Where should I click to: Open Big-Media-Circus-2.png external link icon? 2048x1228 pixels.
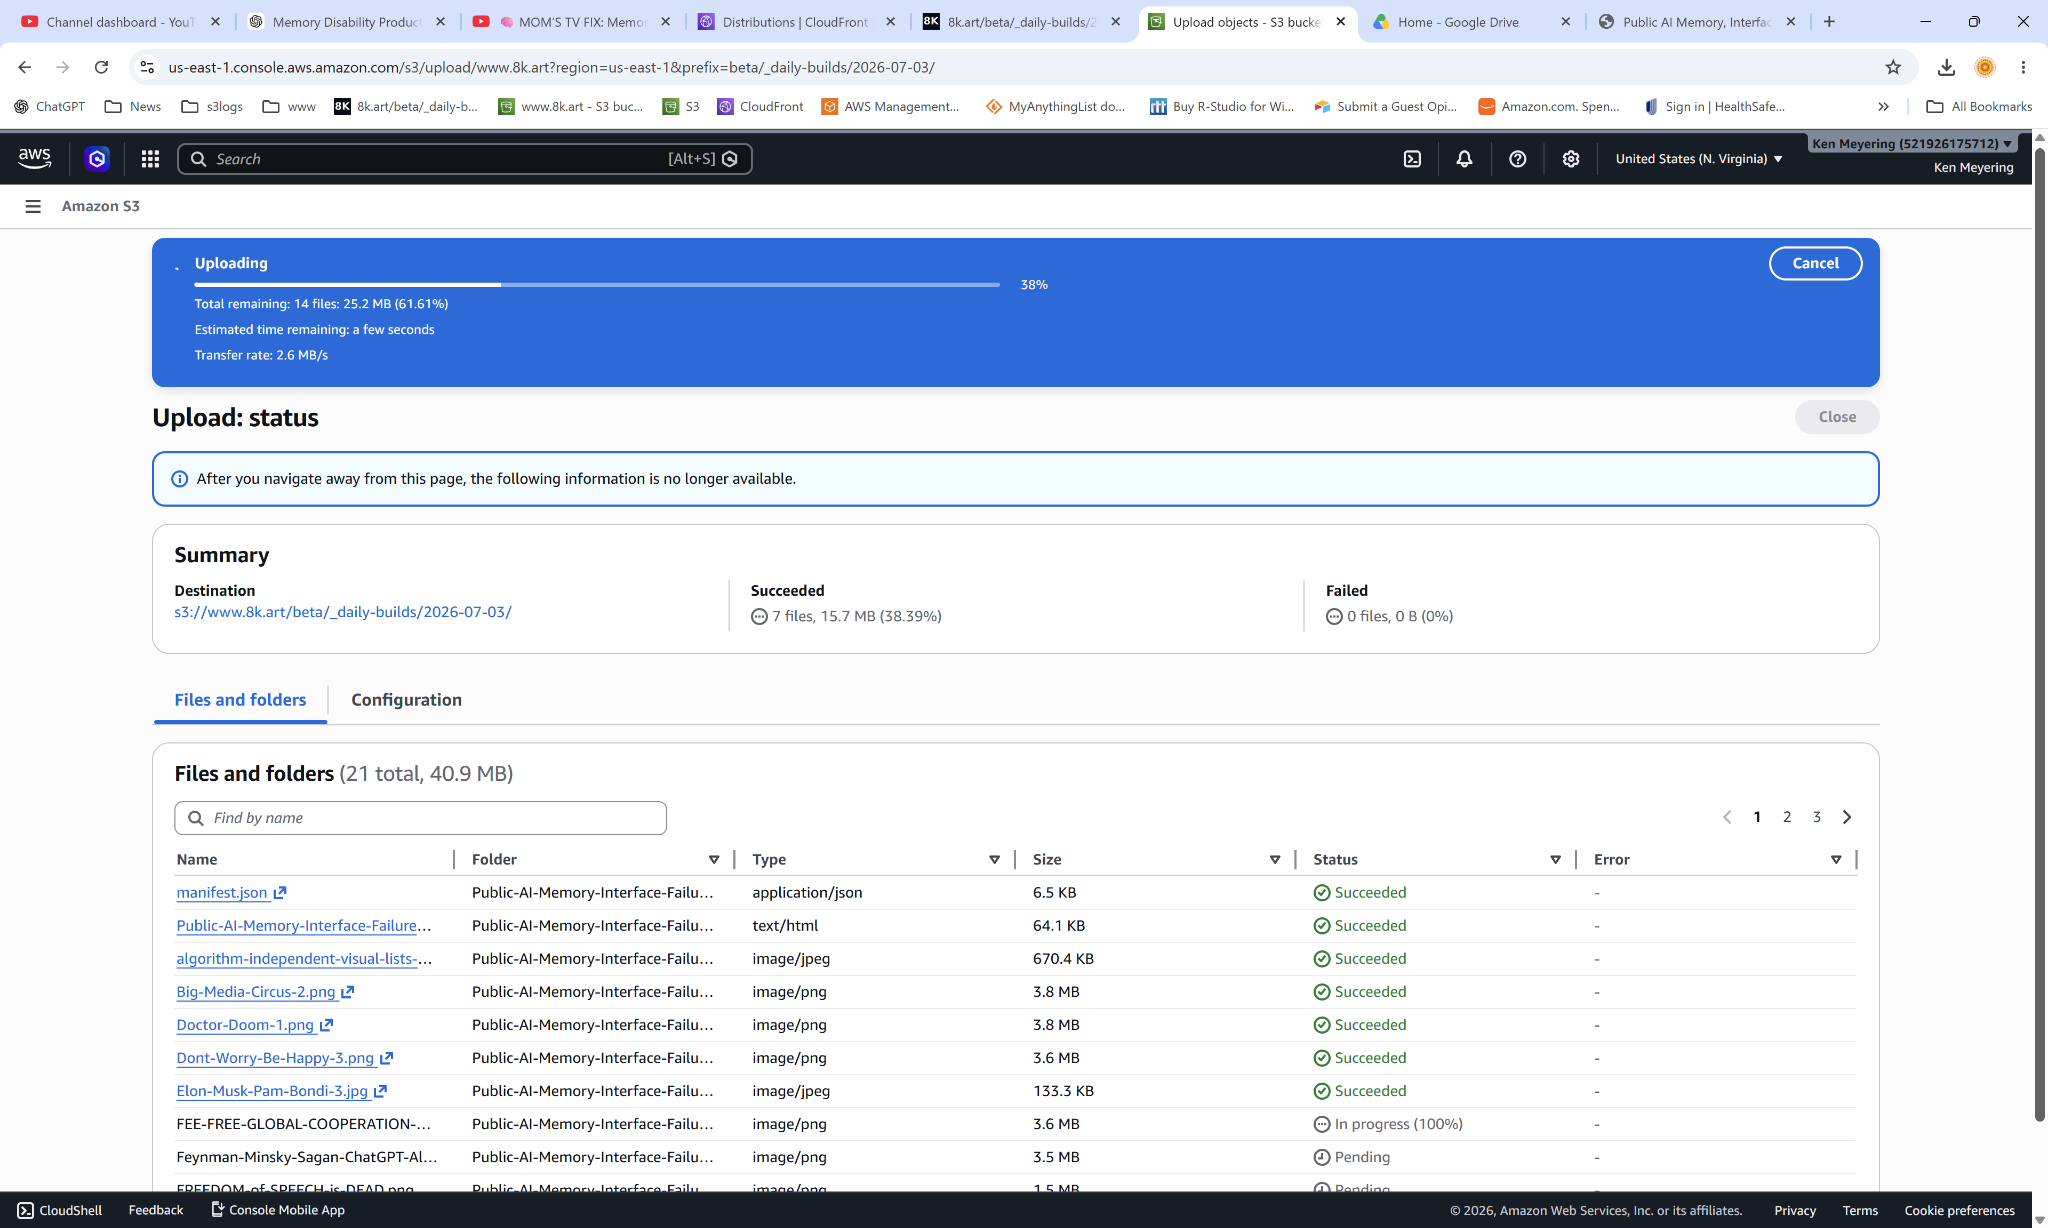click(347, 991)
